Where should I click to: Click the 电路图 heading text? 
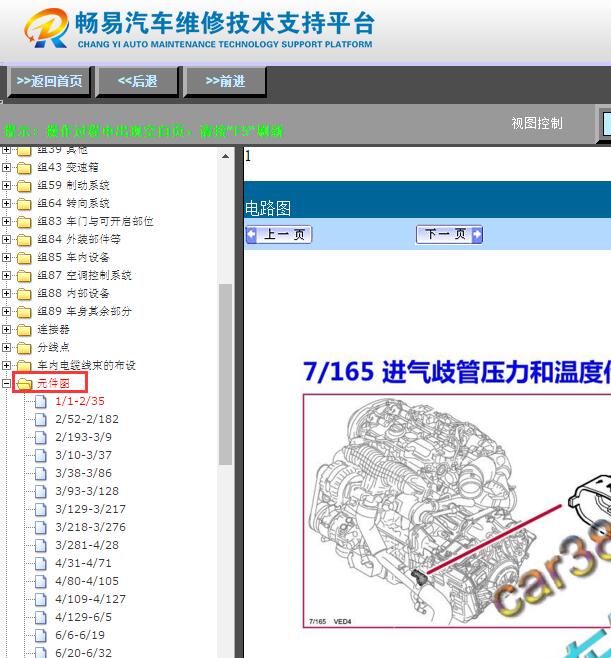point(268,208)
